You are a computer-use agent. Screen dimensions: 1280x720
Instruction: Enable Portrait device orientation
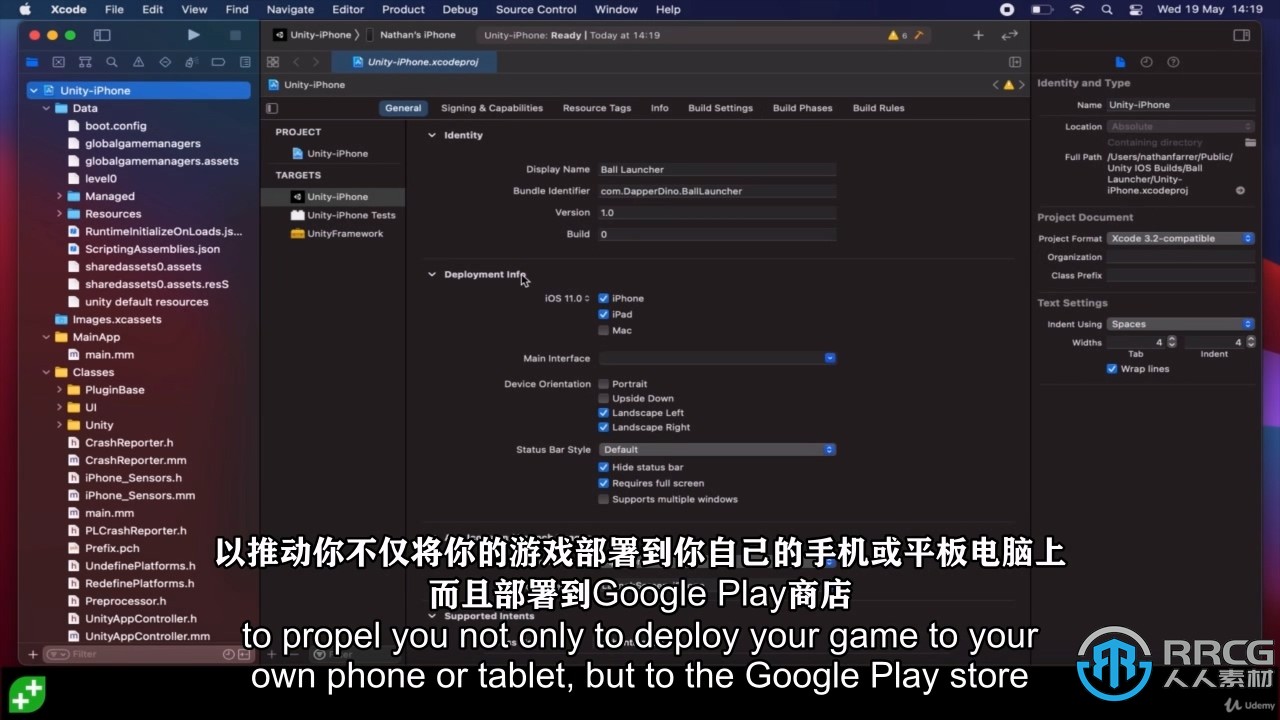coord(603,384)
